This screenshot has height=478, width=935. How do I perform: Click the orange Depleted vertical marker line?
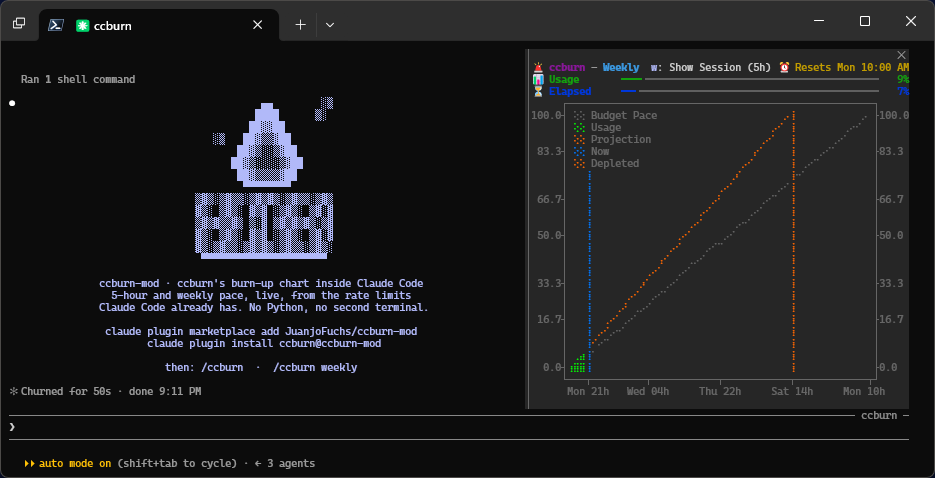point(793,241)
